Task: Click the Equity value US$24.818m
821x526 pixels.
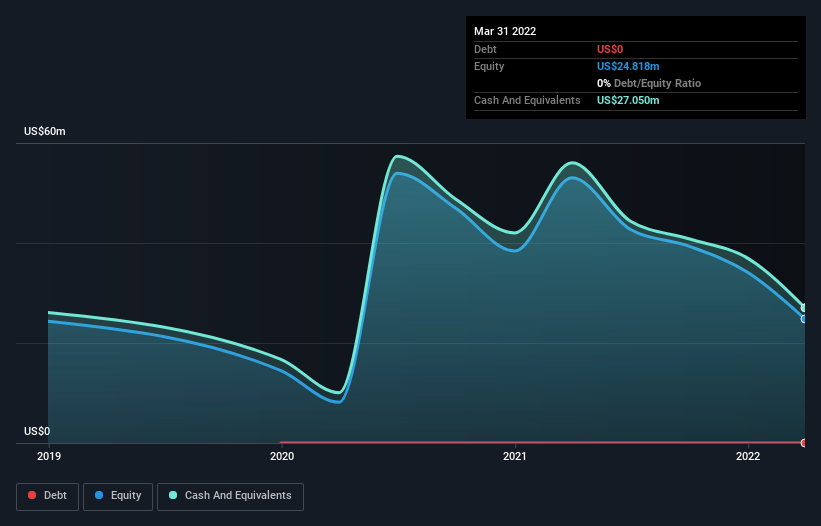Action: point(628,66)
